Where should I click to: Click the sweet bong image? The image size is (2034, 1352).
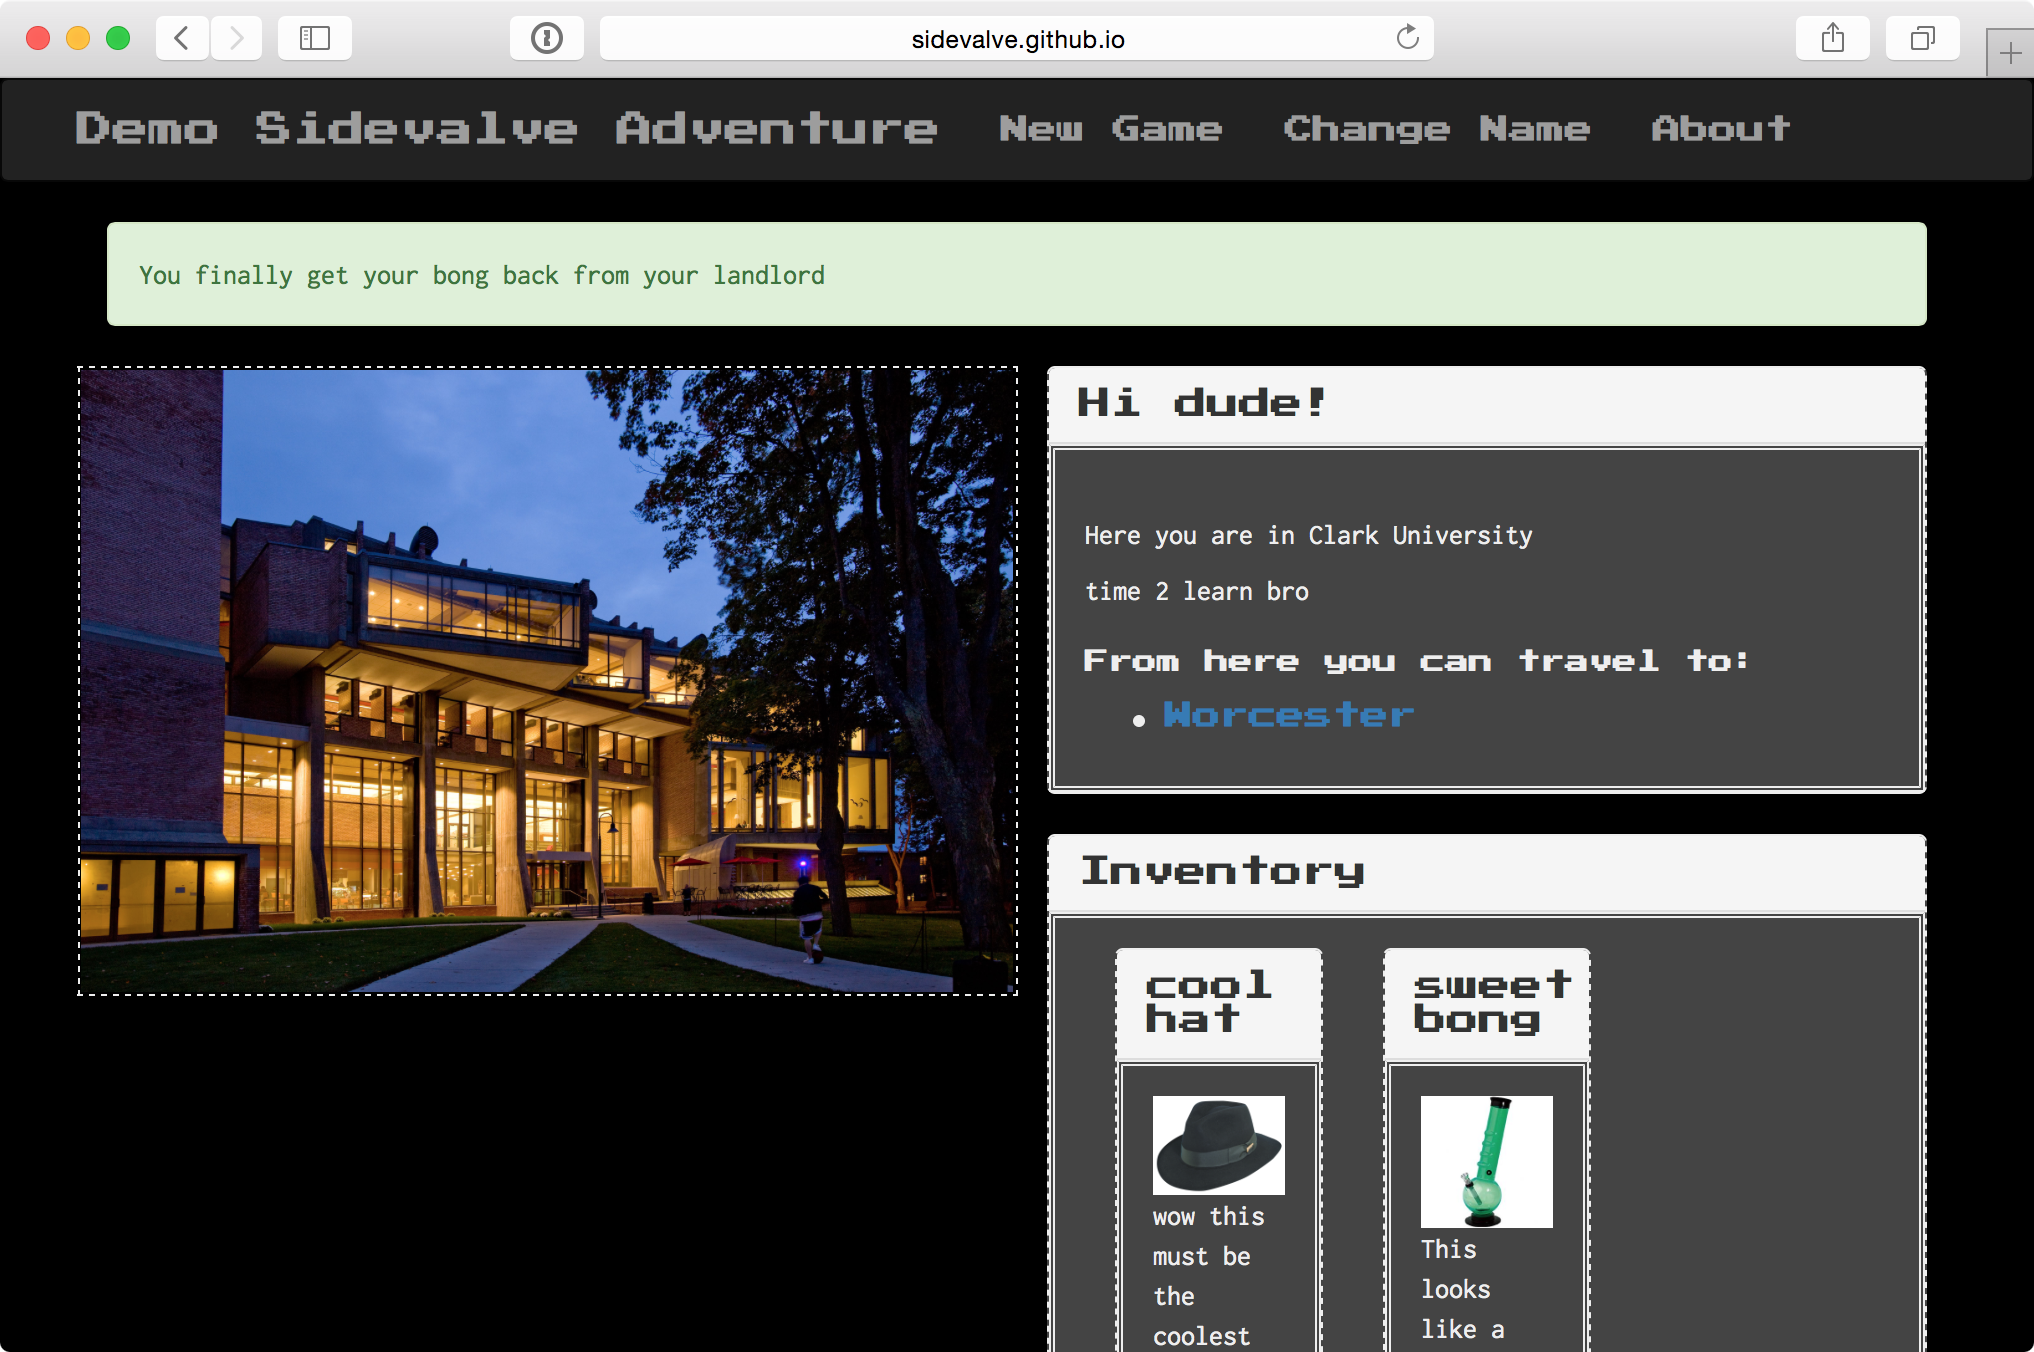coord(1486,1161)
